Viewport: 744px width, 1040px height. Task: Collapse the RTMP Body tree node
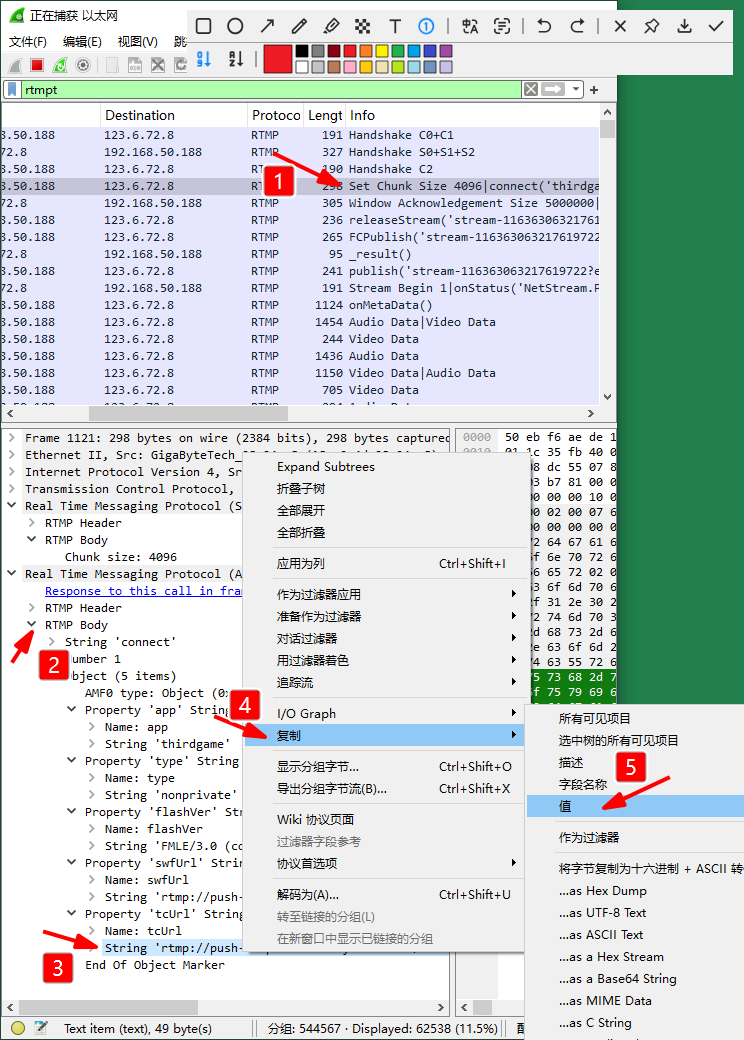pyautogui.click(x=33, y=625)
